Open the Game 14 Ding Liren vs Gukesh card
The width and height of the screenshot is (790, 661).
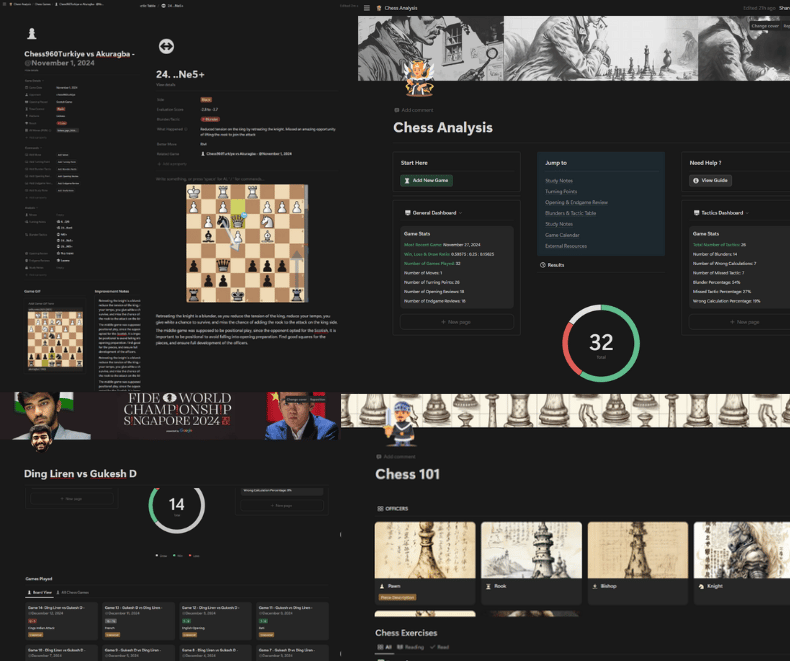(x=61, y=621)
